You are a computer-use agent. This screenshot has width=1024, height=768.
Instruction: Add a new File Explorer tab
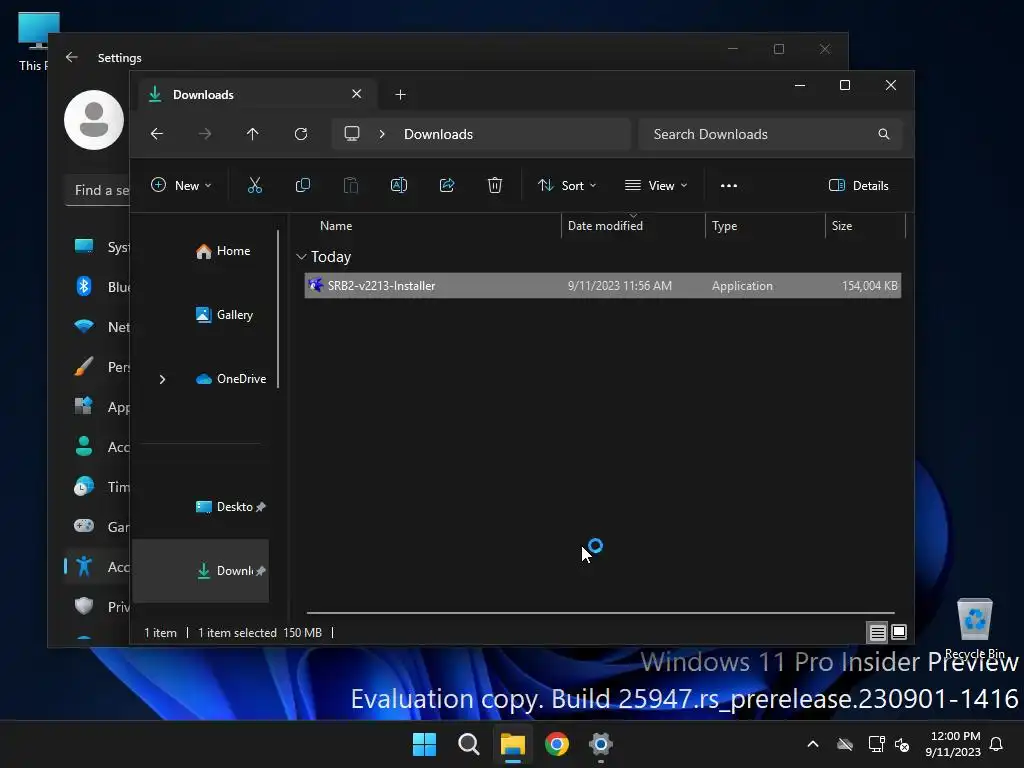[400, 95]
